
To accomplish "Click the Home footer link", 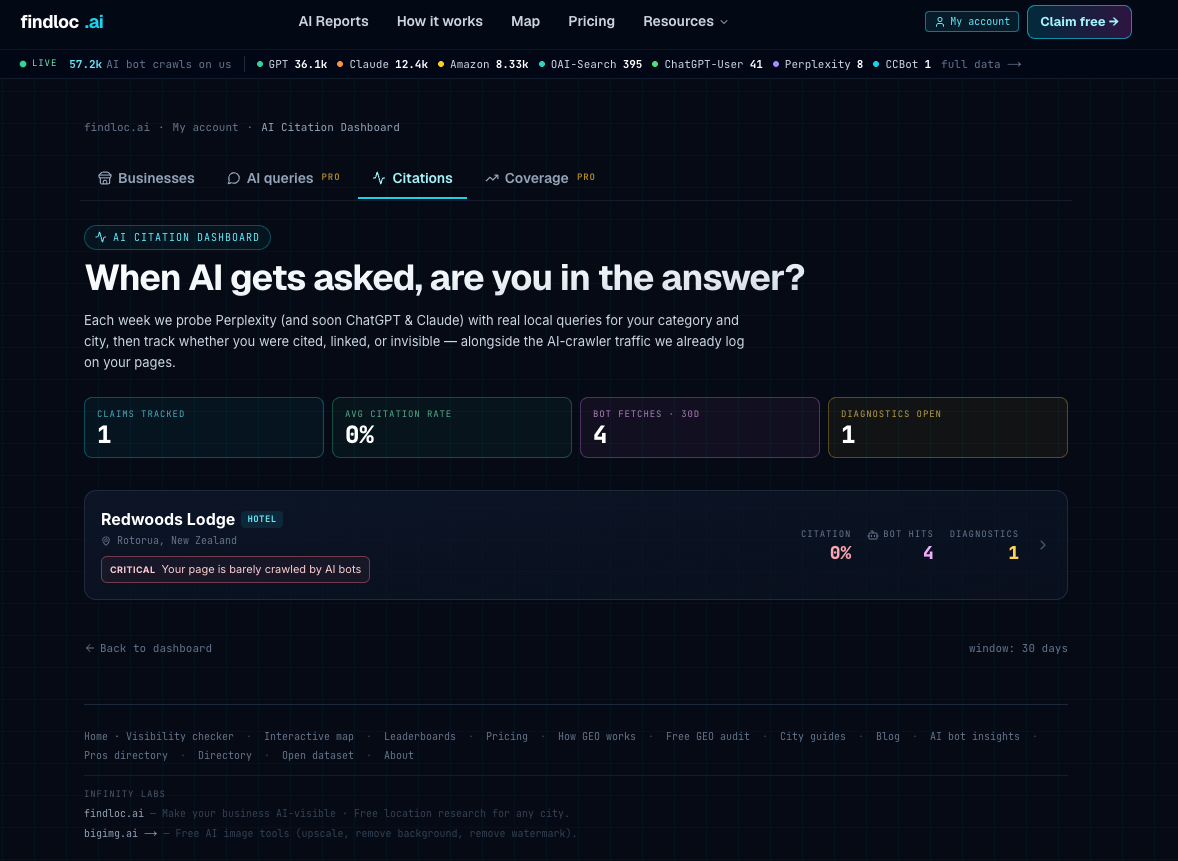I will coord(95,736).
